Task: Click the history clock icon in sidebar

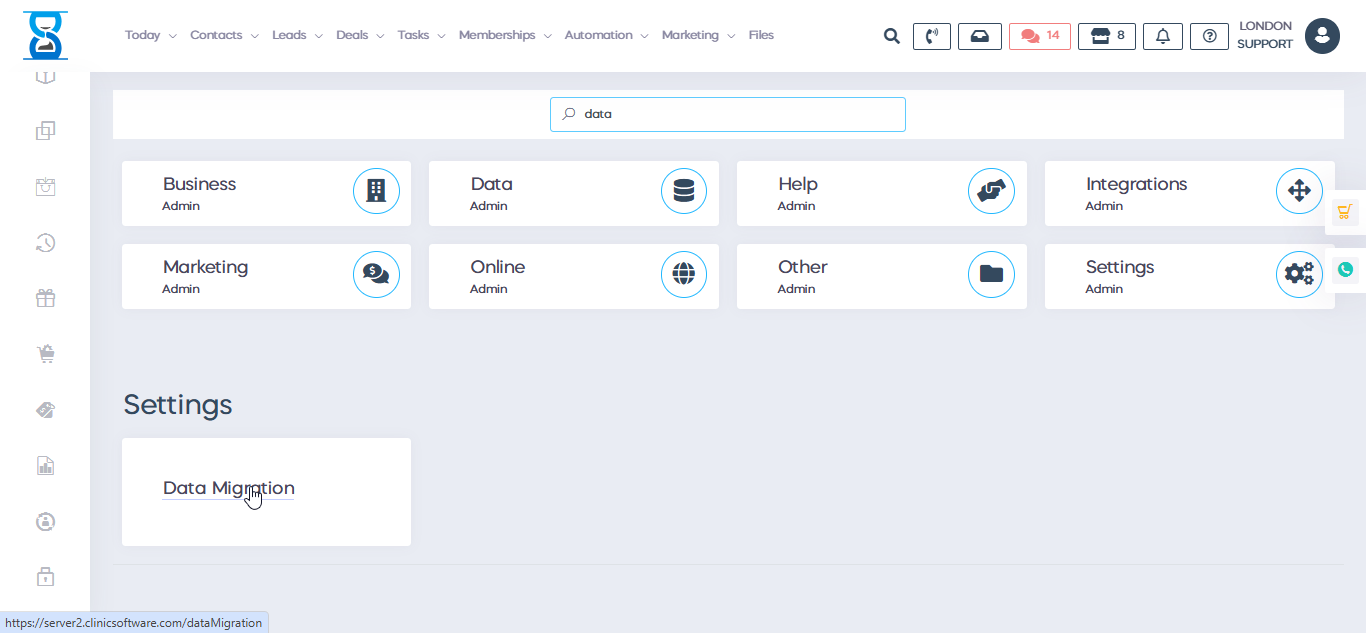Action: pos(45,242)
